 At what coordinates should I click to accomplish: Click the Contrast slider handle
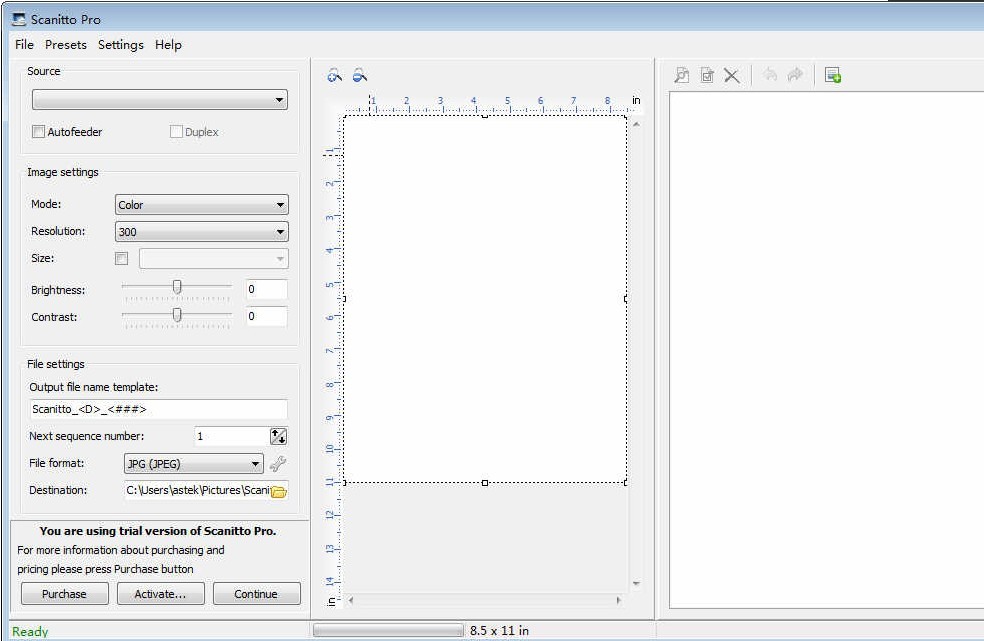click(177, 315)
